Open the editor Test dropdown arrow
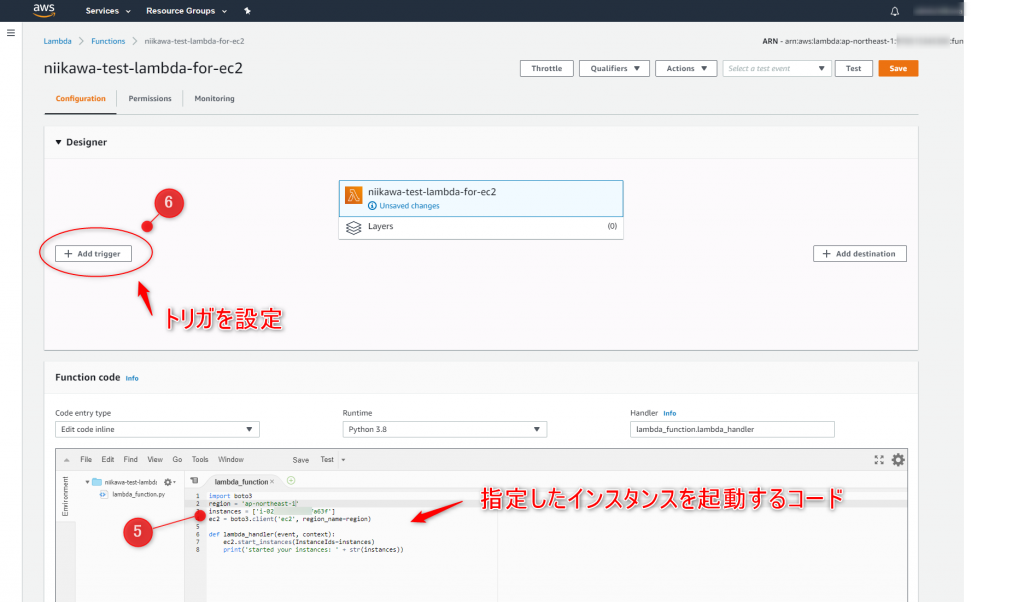Screen dimensions: 1024x602 pyautogui.click(x=343, y=460)
